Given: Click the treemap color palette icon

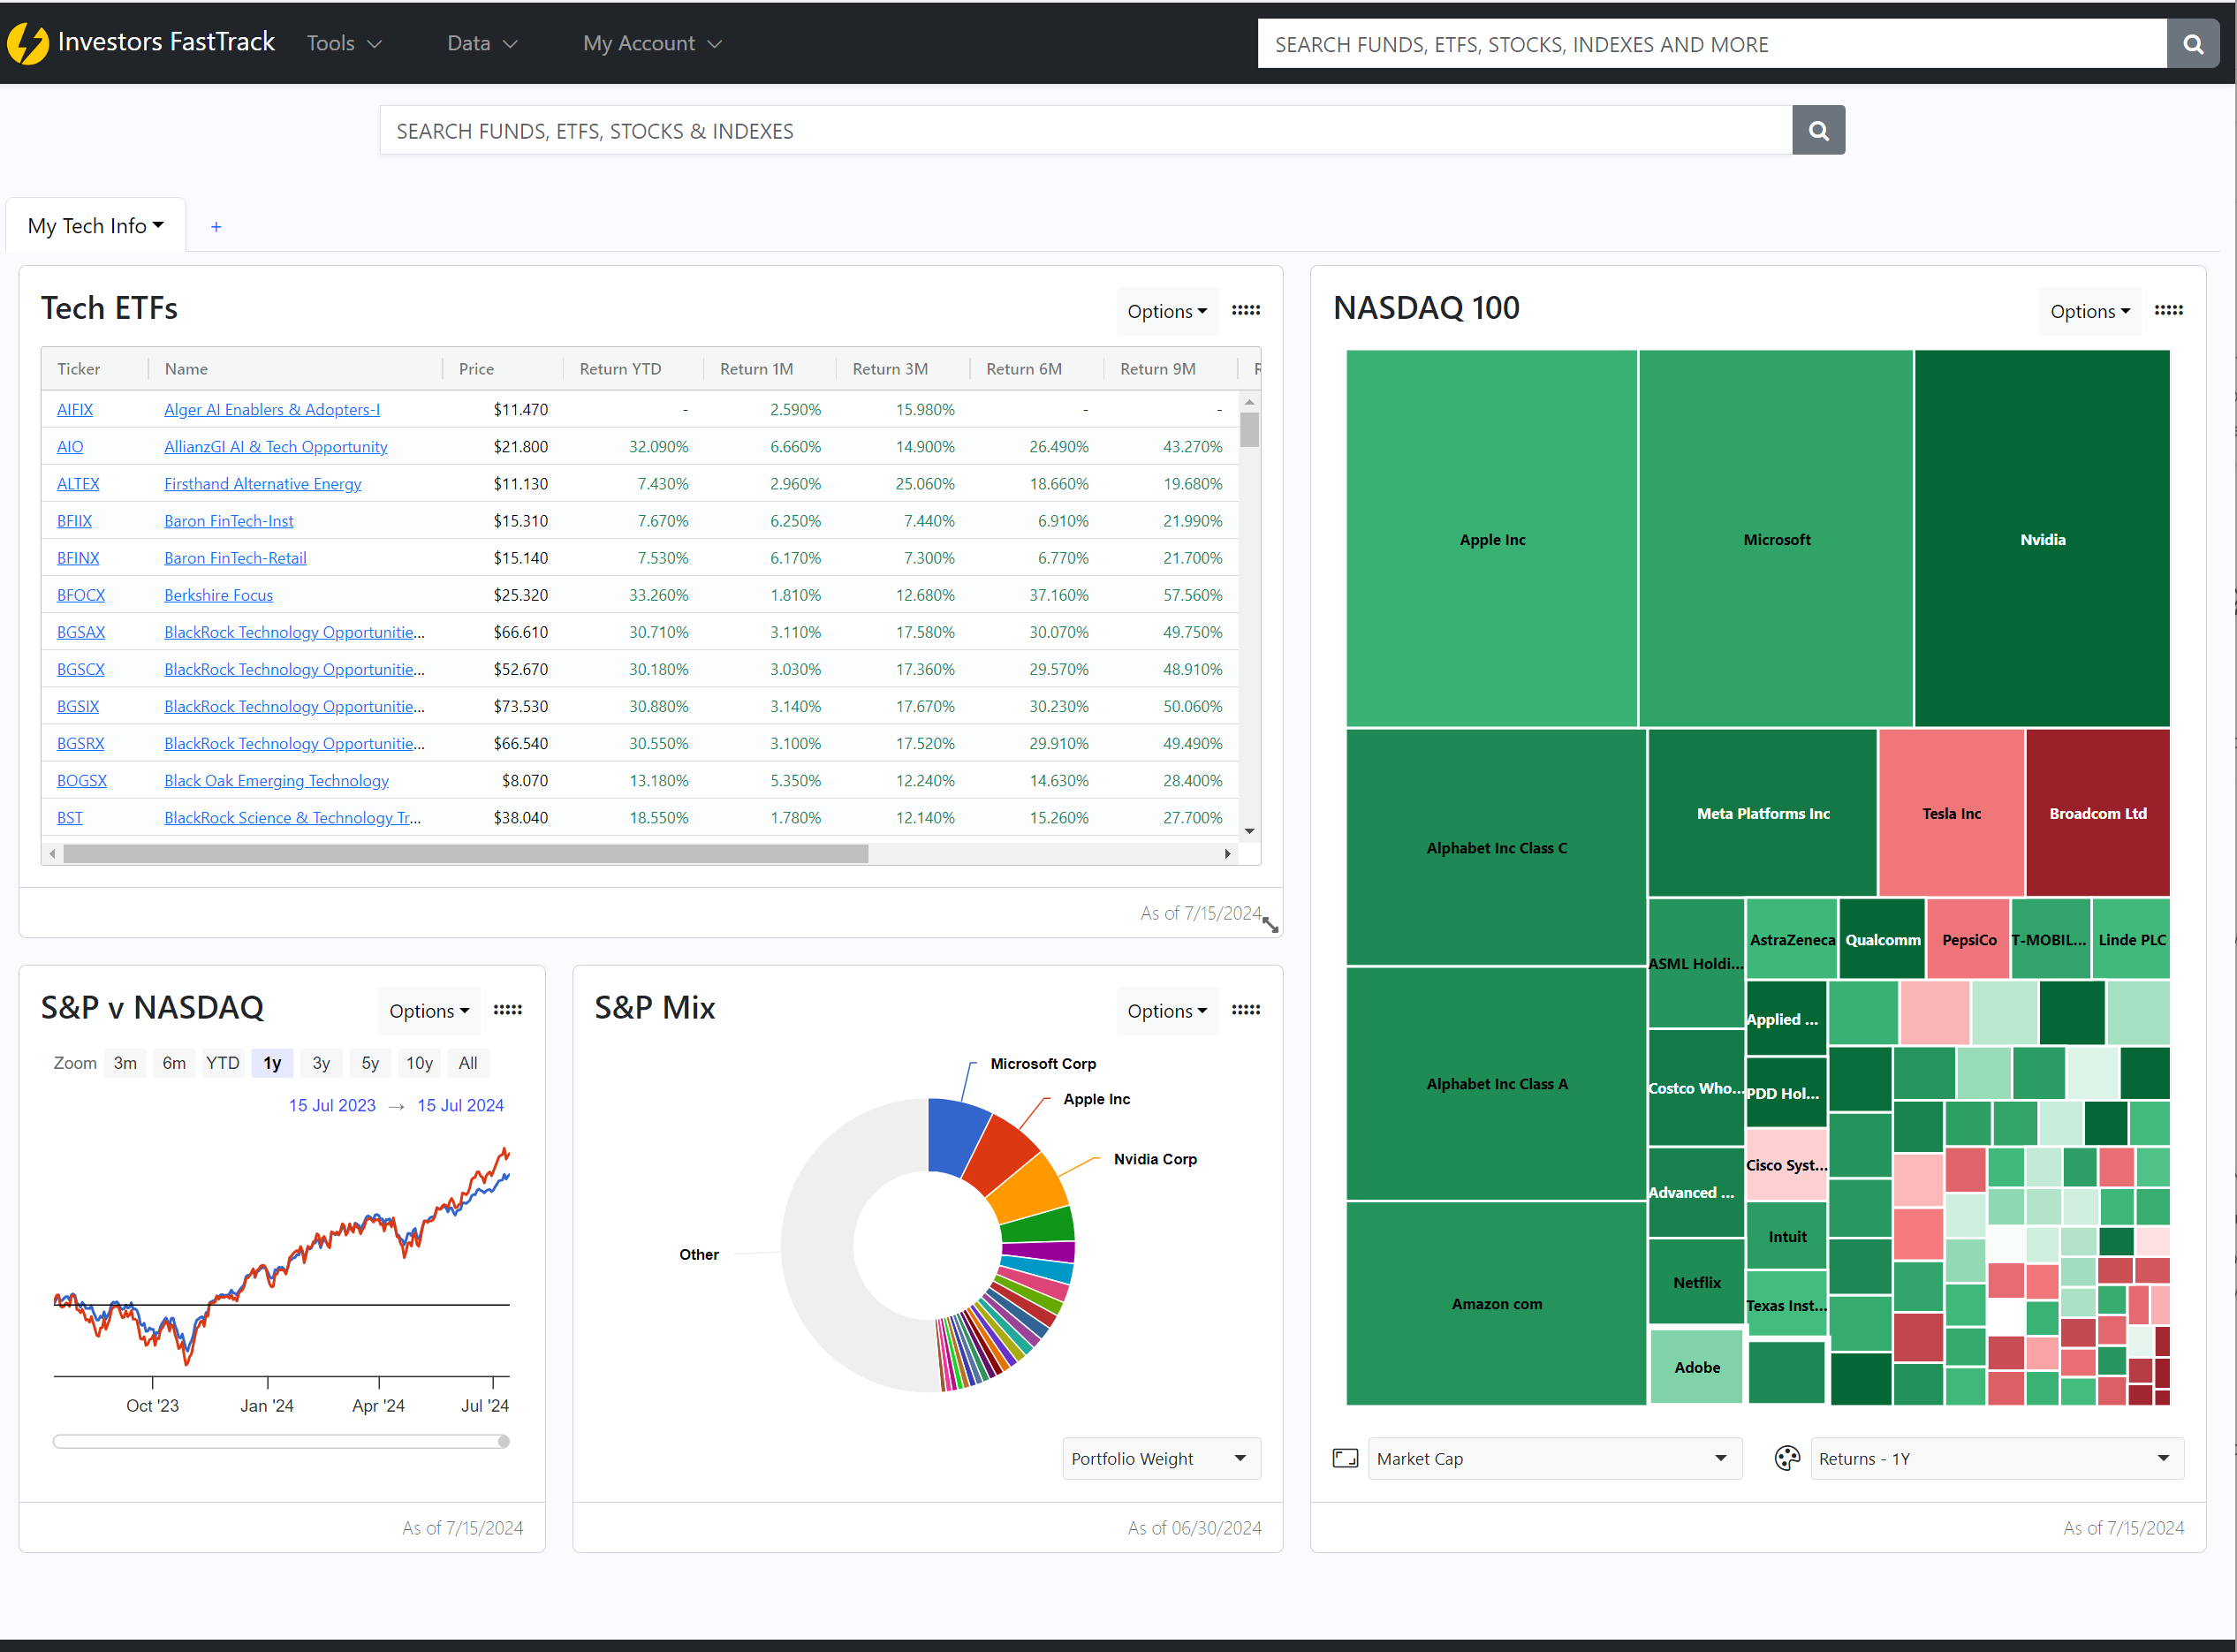Looking at the screenshot, I should (1787, 1458).
